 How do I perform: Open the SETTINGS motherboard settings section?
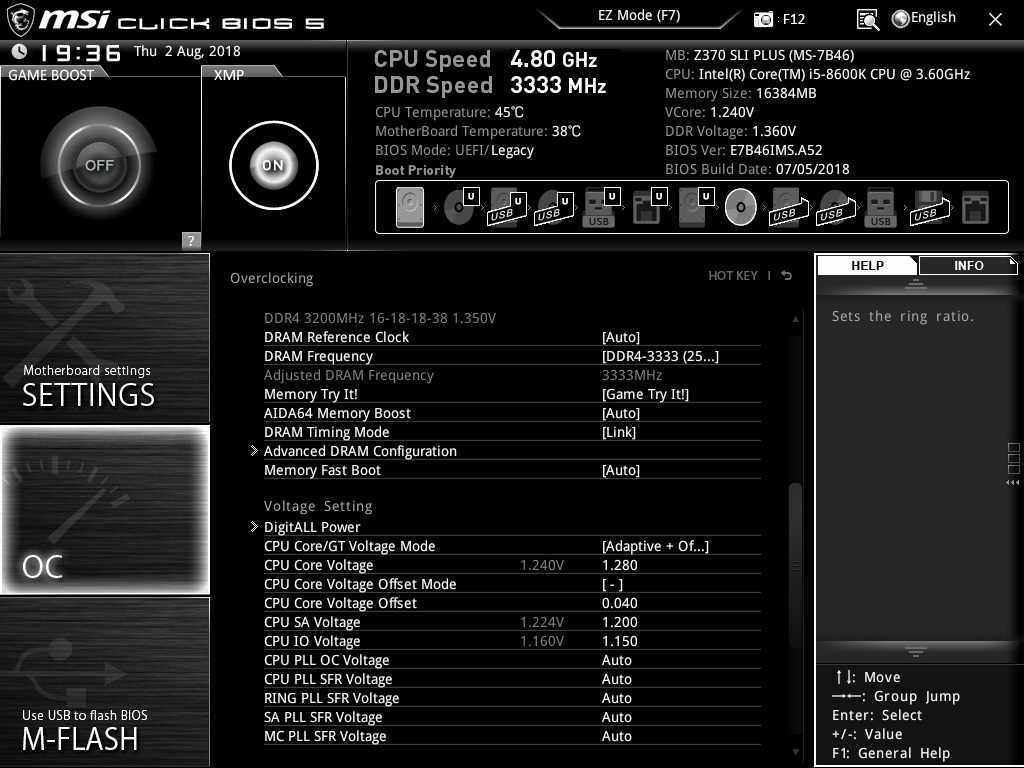[x=104, y=338]
